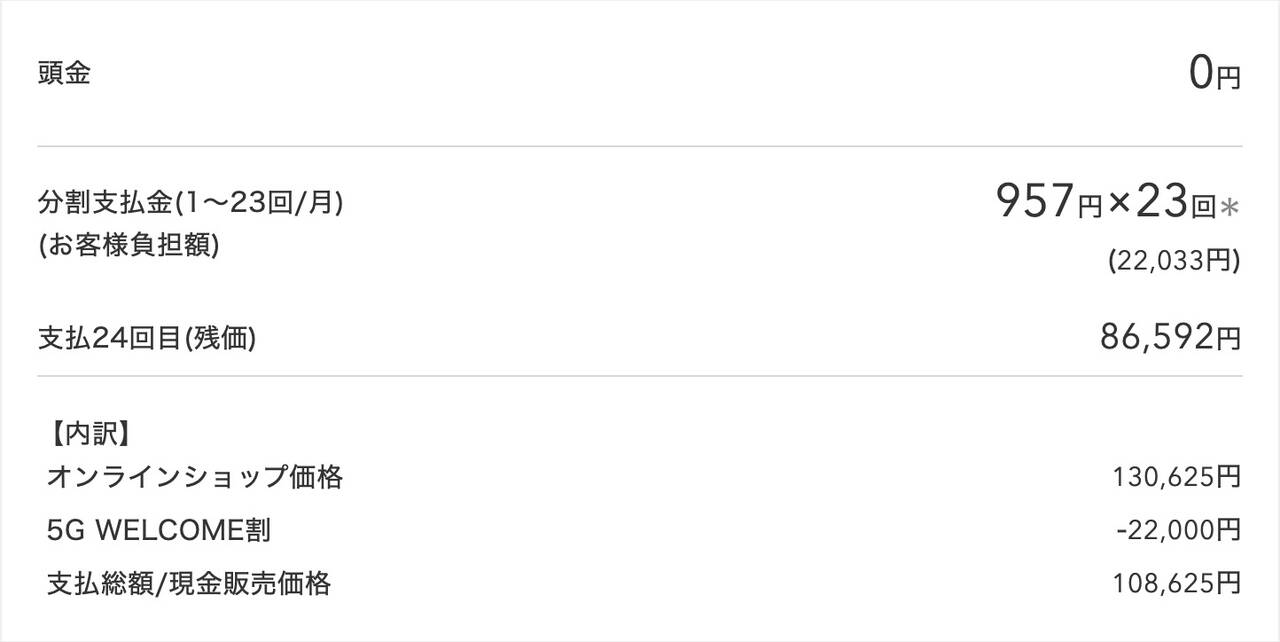
Task: Select the 分割支払金(1〜23回/月) label
Action: click(x=191, y=203)
